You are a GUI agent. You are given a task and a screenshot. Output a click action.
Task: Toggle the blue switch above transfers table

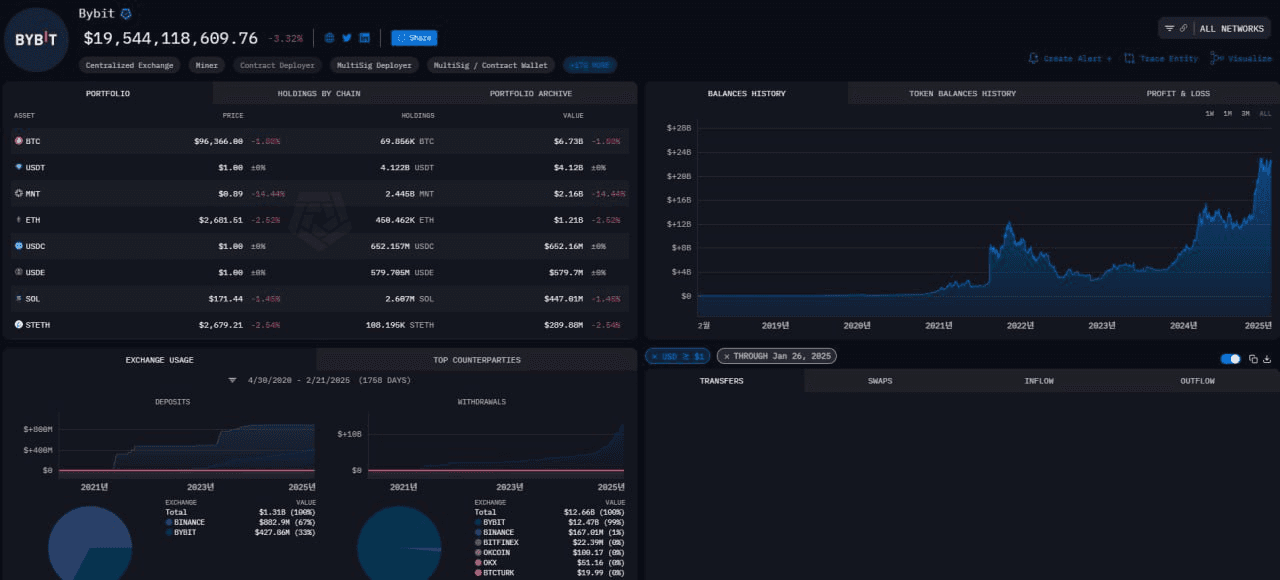coord(1231,359)
